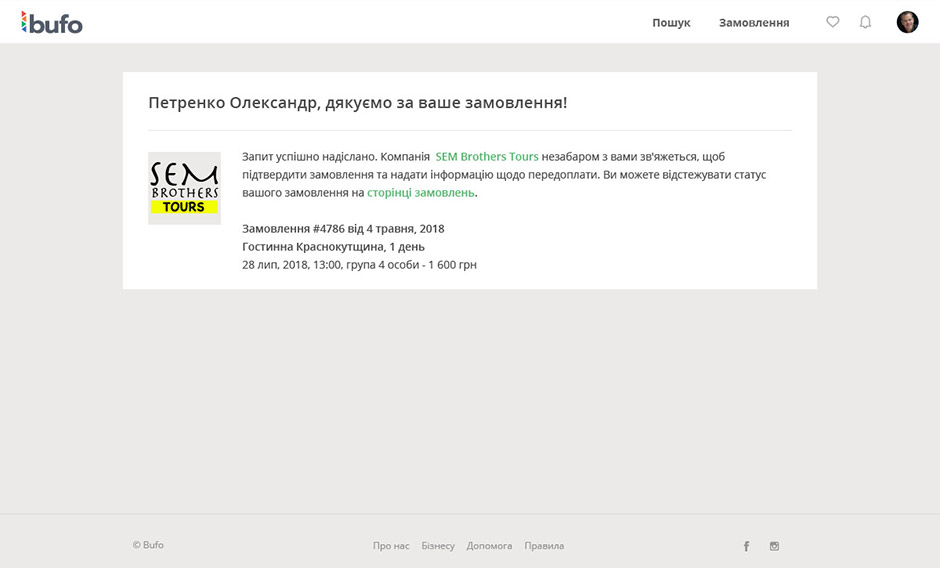Follow the SEM Brothers Tours company link

487,157
